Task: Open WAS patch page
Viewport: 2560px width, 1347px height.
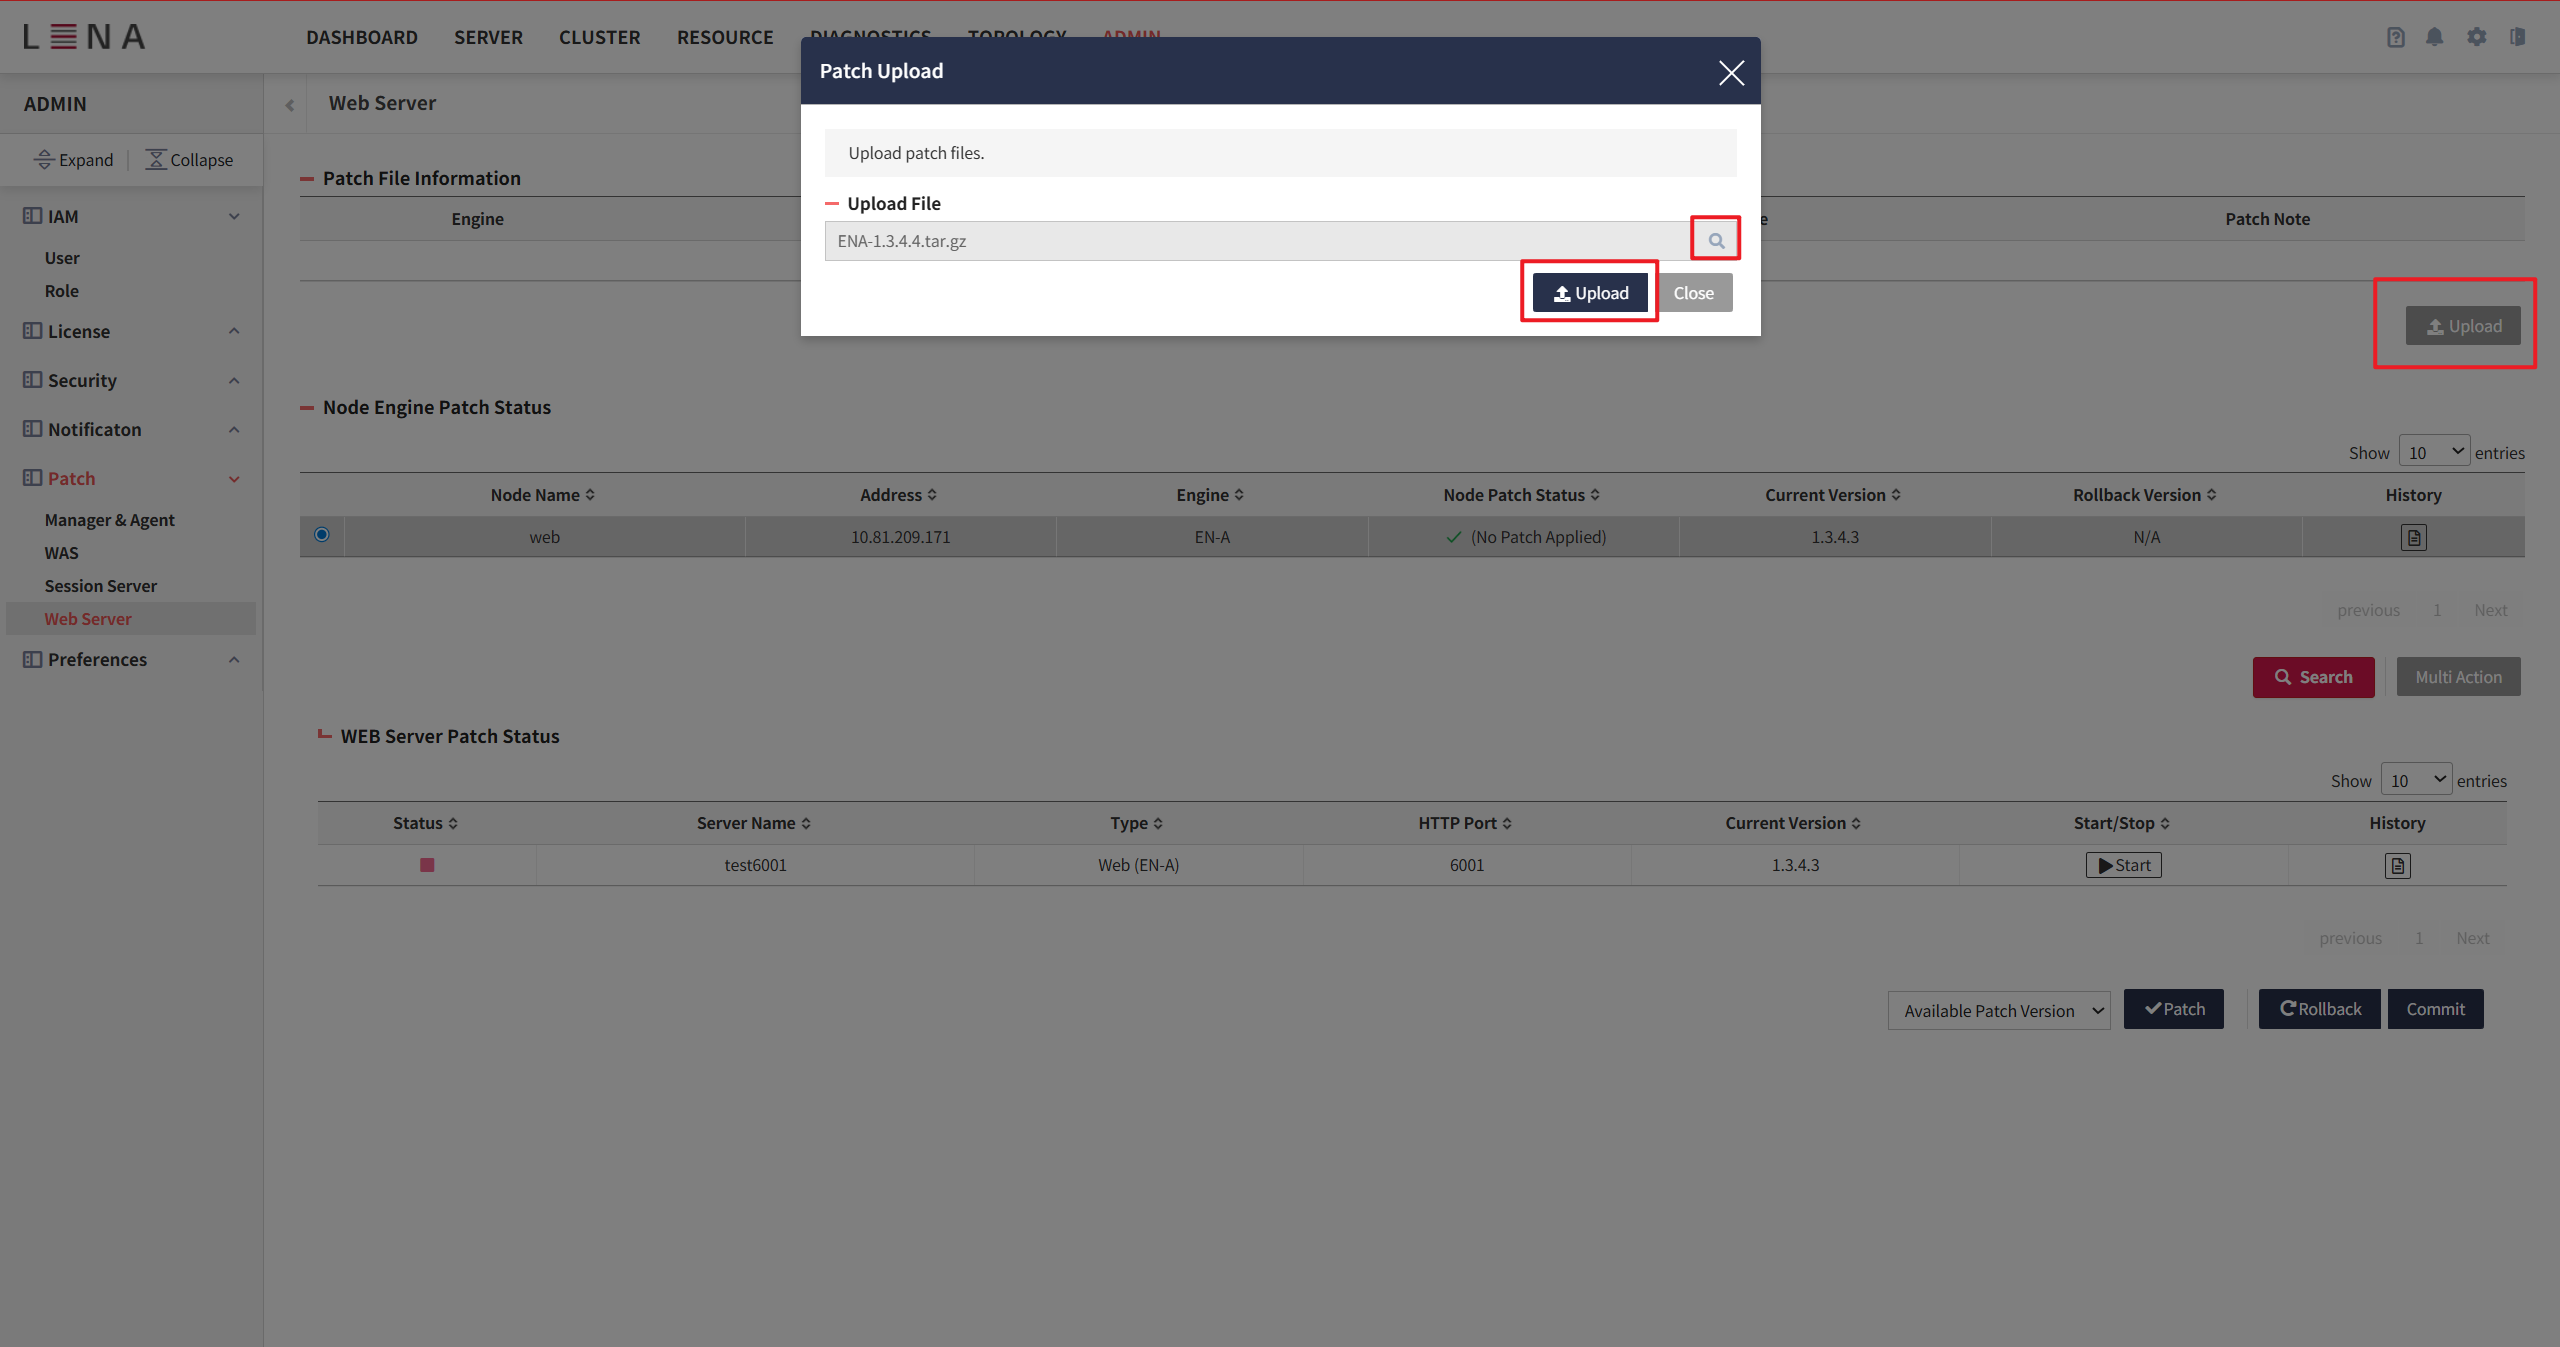Action: [x=62, y=553]
